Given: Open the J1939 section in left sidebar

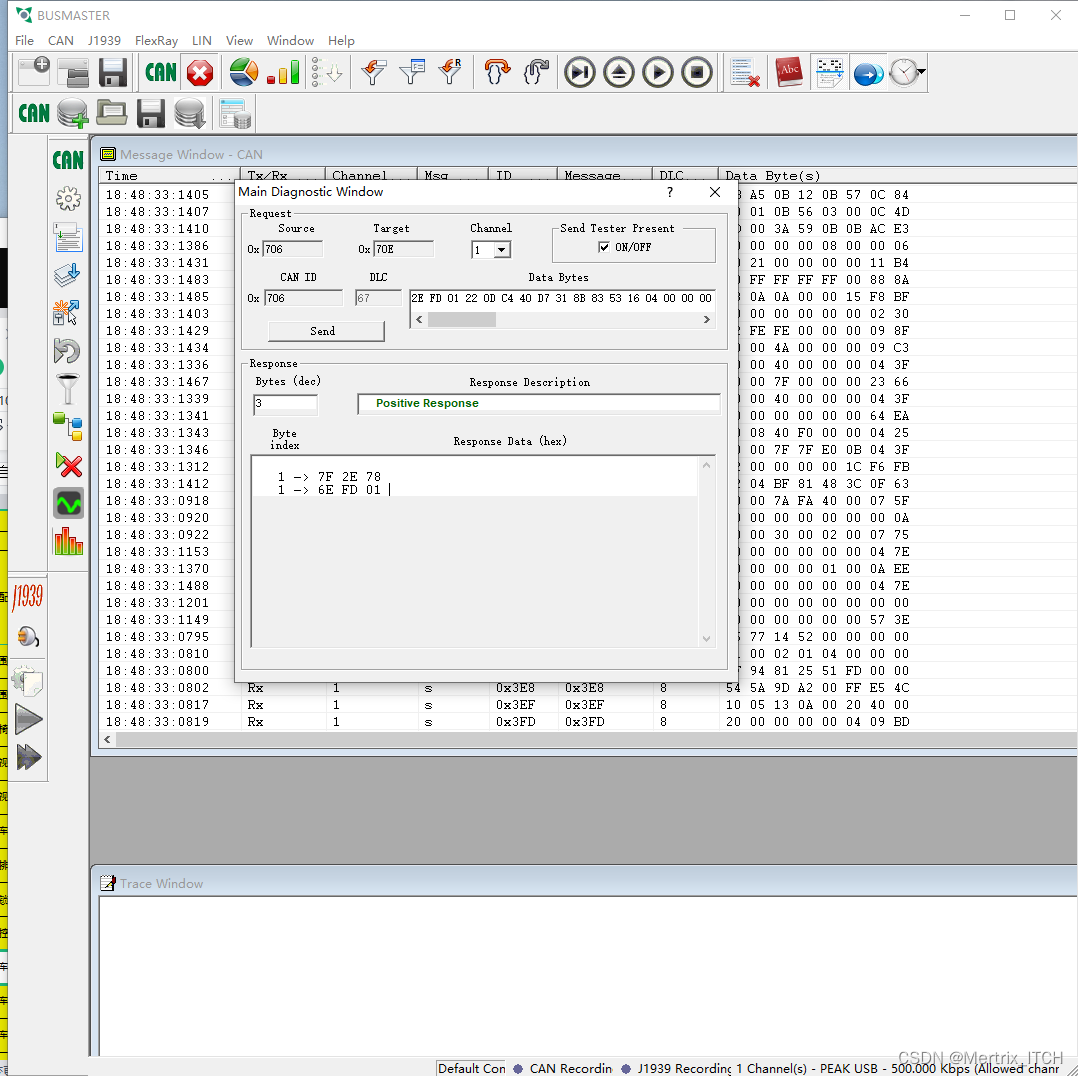Looking at the screenshot, I should [28, 597].
